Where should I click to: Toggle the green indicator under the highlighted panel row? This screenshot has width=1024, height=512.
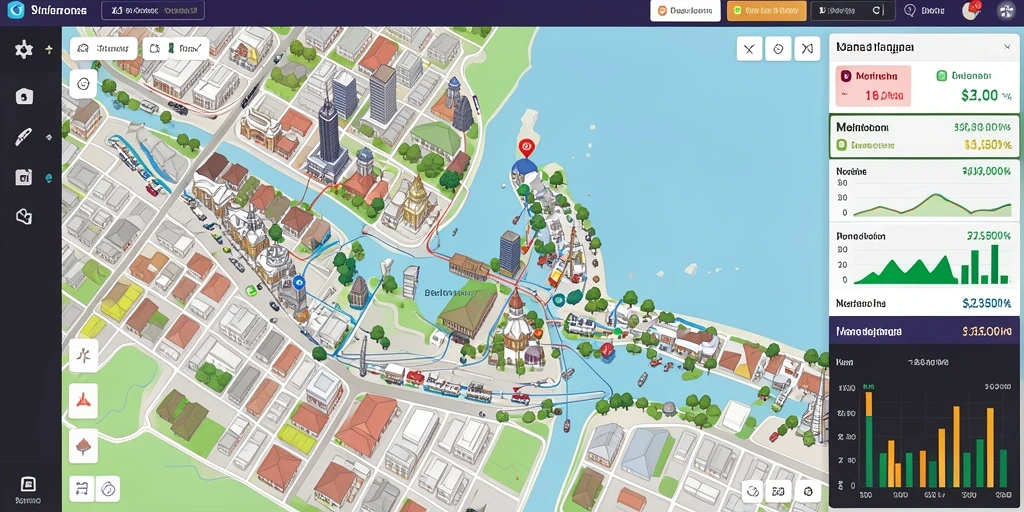(x=842, y=145)
